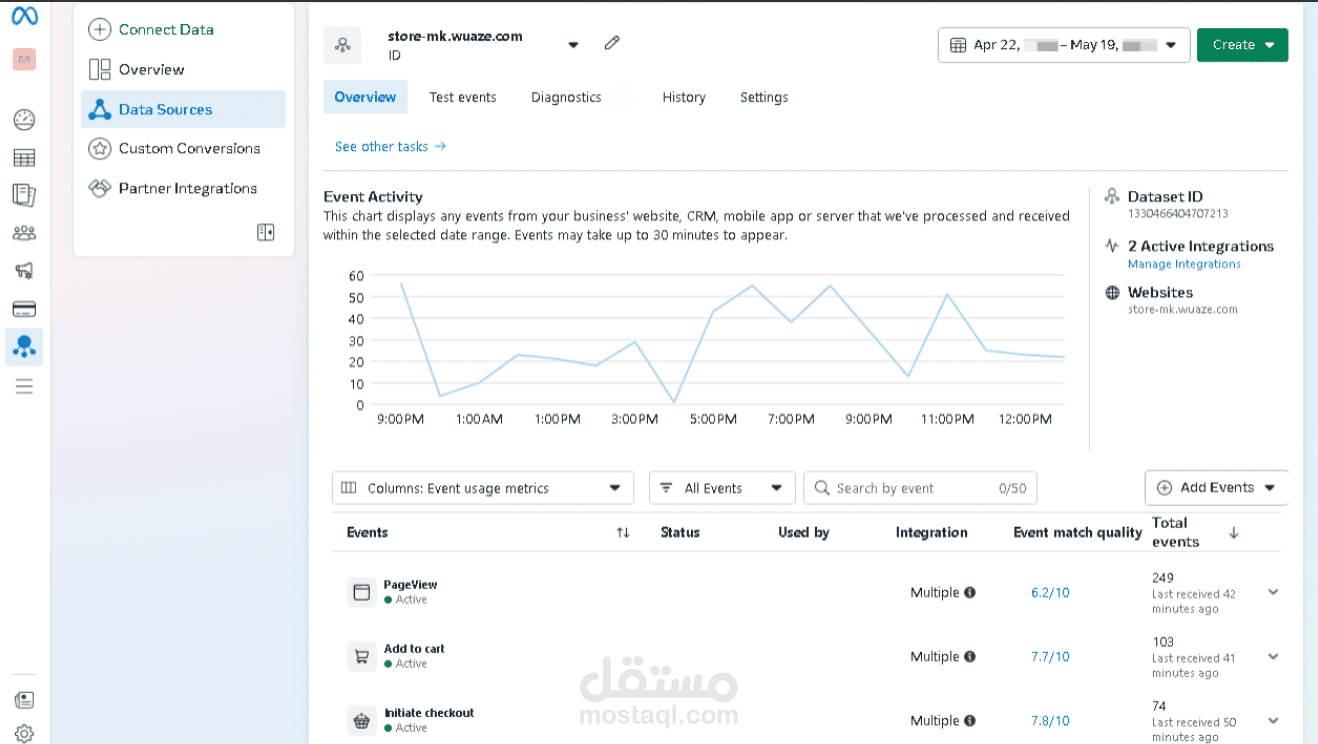Expand the Initiate checkout row chevron

(x=1273, y=720)
